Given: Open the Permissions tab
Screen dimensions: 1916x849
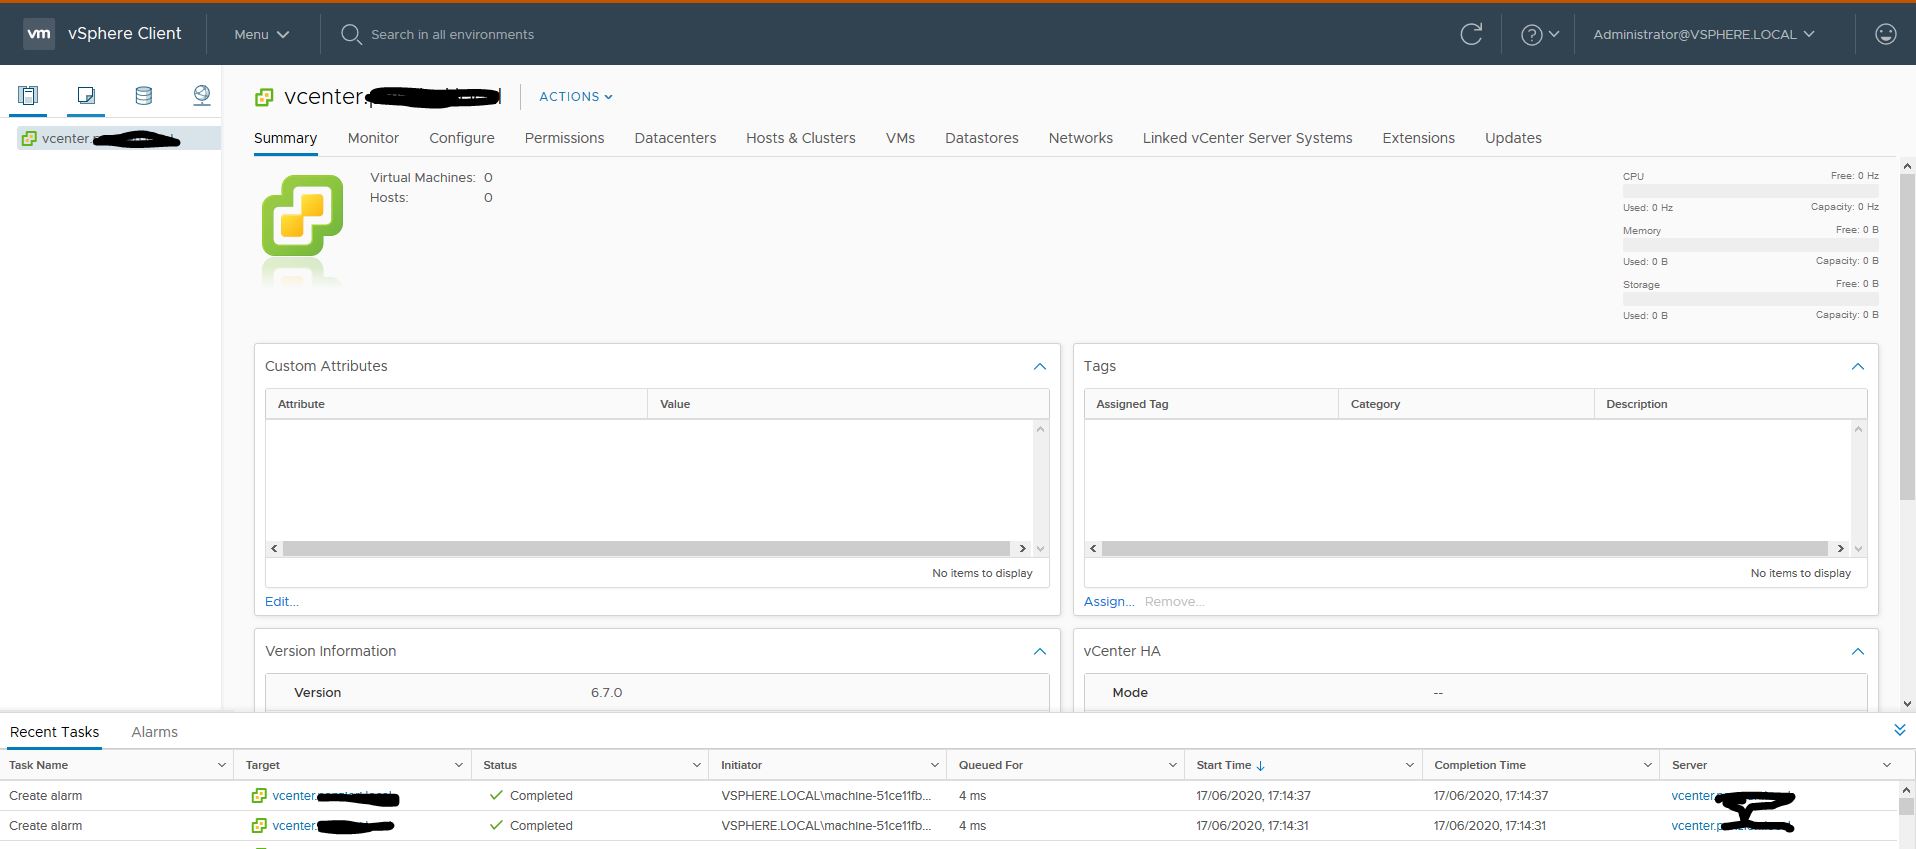Looking at the screenshot, I should 564,138.
